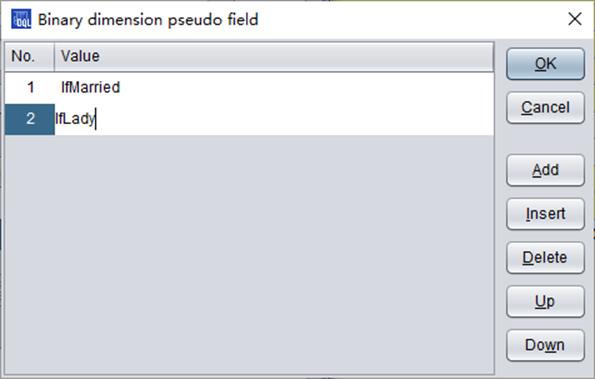The height and width of the screenshot is (379, 595).
Task: Select row number 1 cell
Action: [30, 88]
